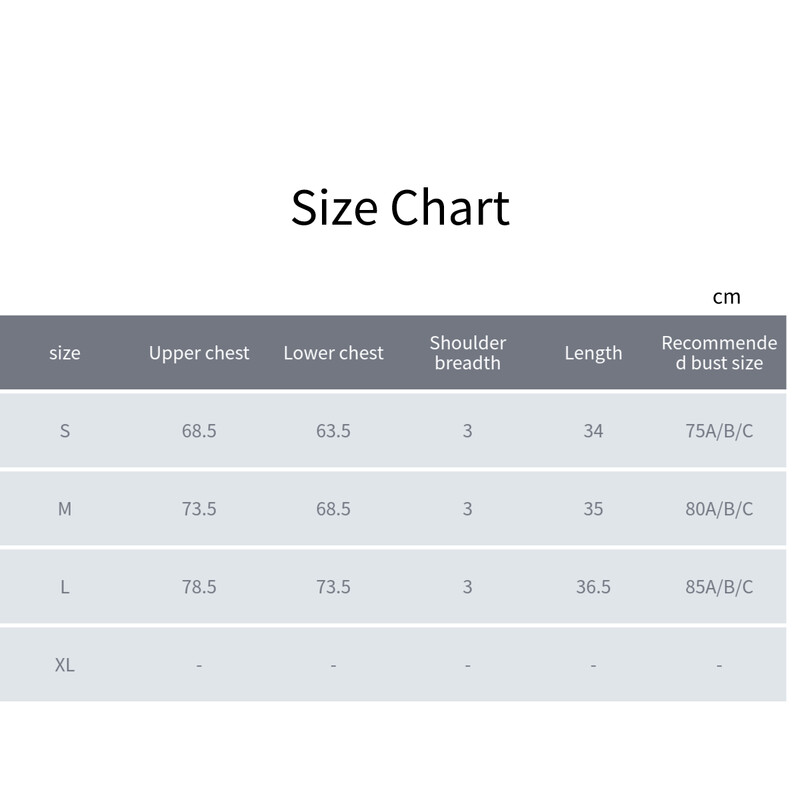Click the 75A/B/C bust size cell
Viewport: 800px width, 800px height.
point(719,431)
